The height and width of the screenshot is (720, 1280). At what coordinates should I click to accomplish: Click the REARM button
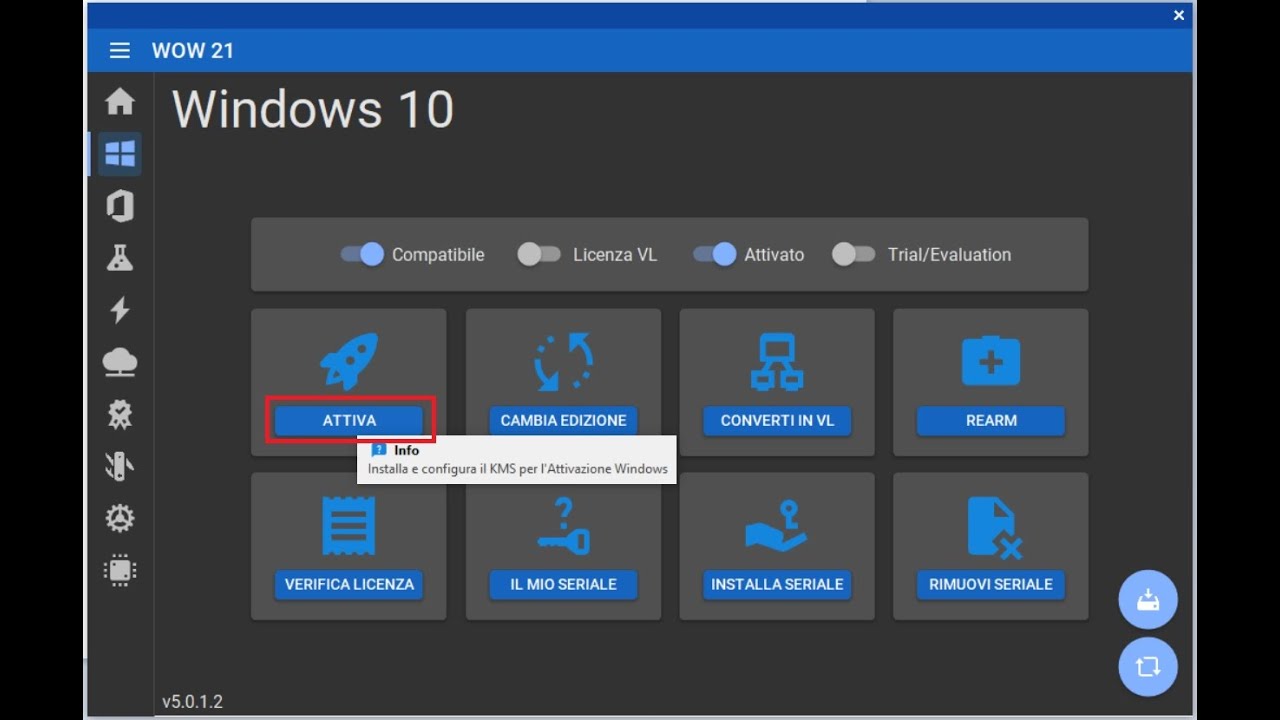[x=991, y=420]
